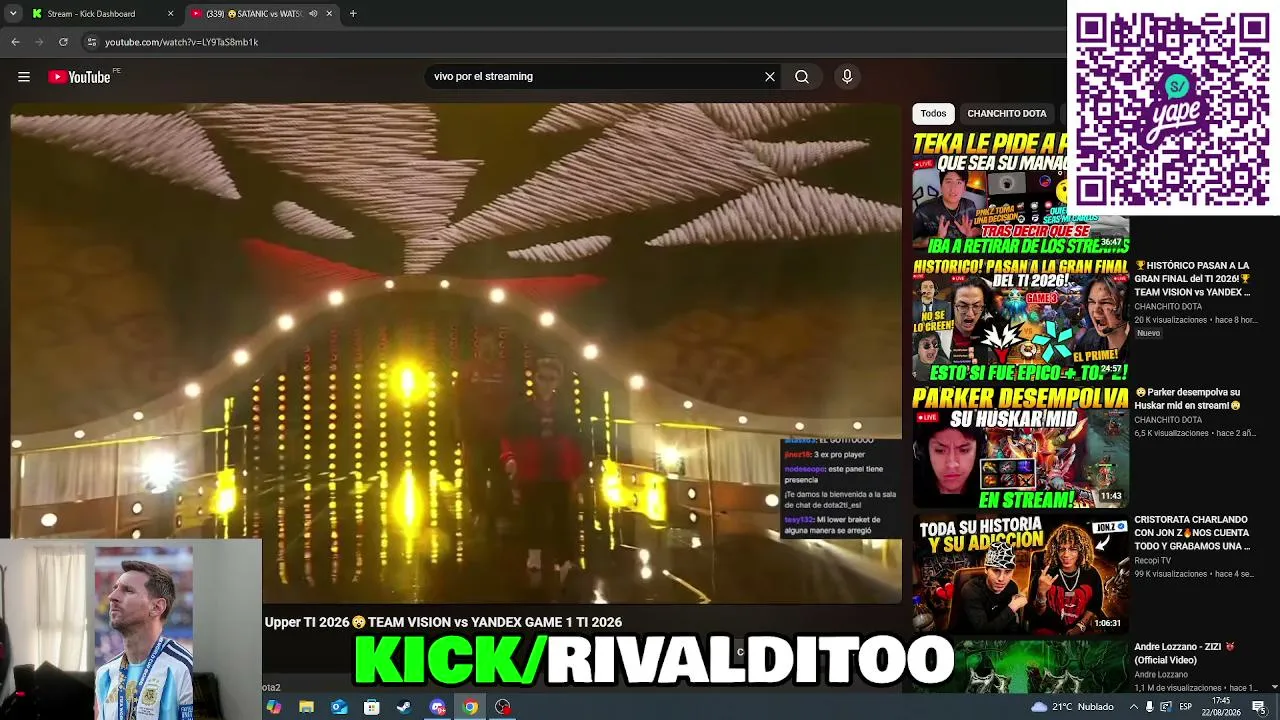The height and width of the screenshot is (720, 1280).
Task: Close the Stream - Kick Dashboard tab
Action: pos(170,14)
